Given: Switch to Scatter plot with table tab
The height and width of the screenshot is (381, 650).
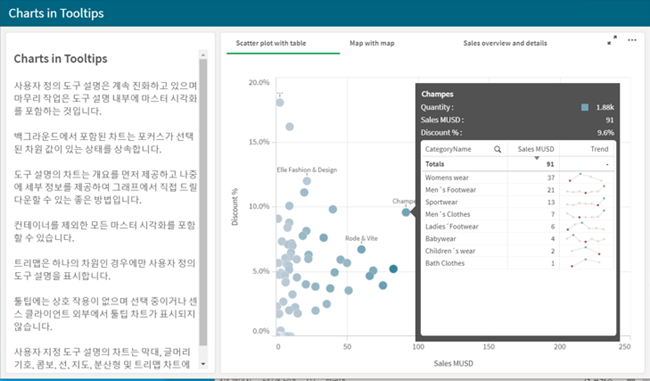Looking at the screenshot, I should (x=271, y=43).
